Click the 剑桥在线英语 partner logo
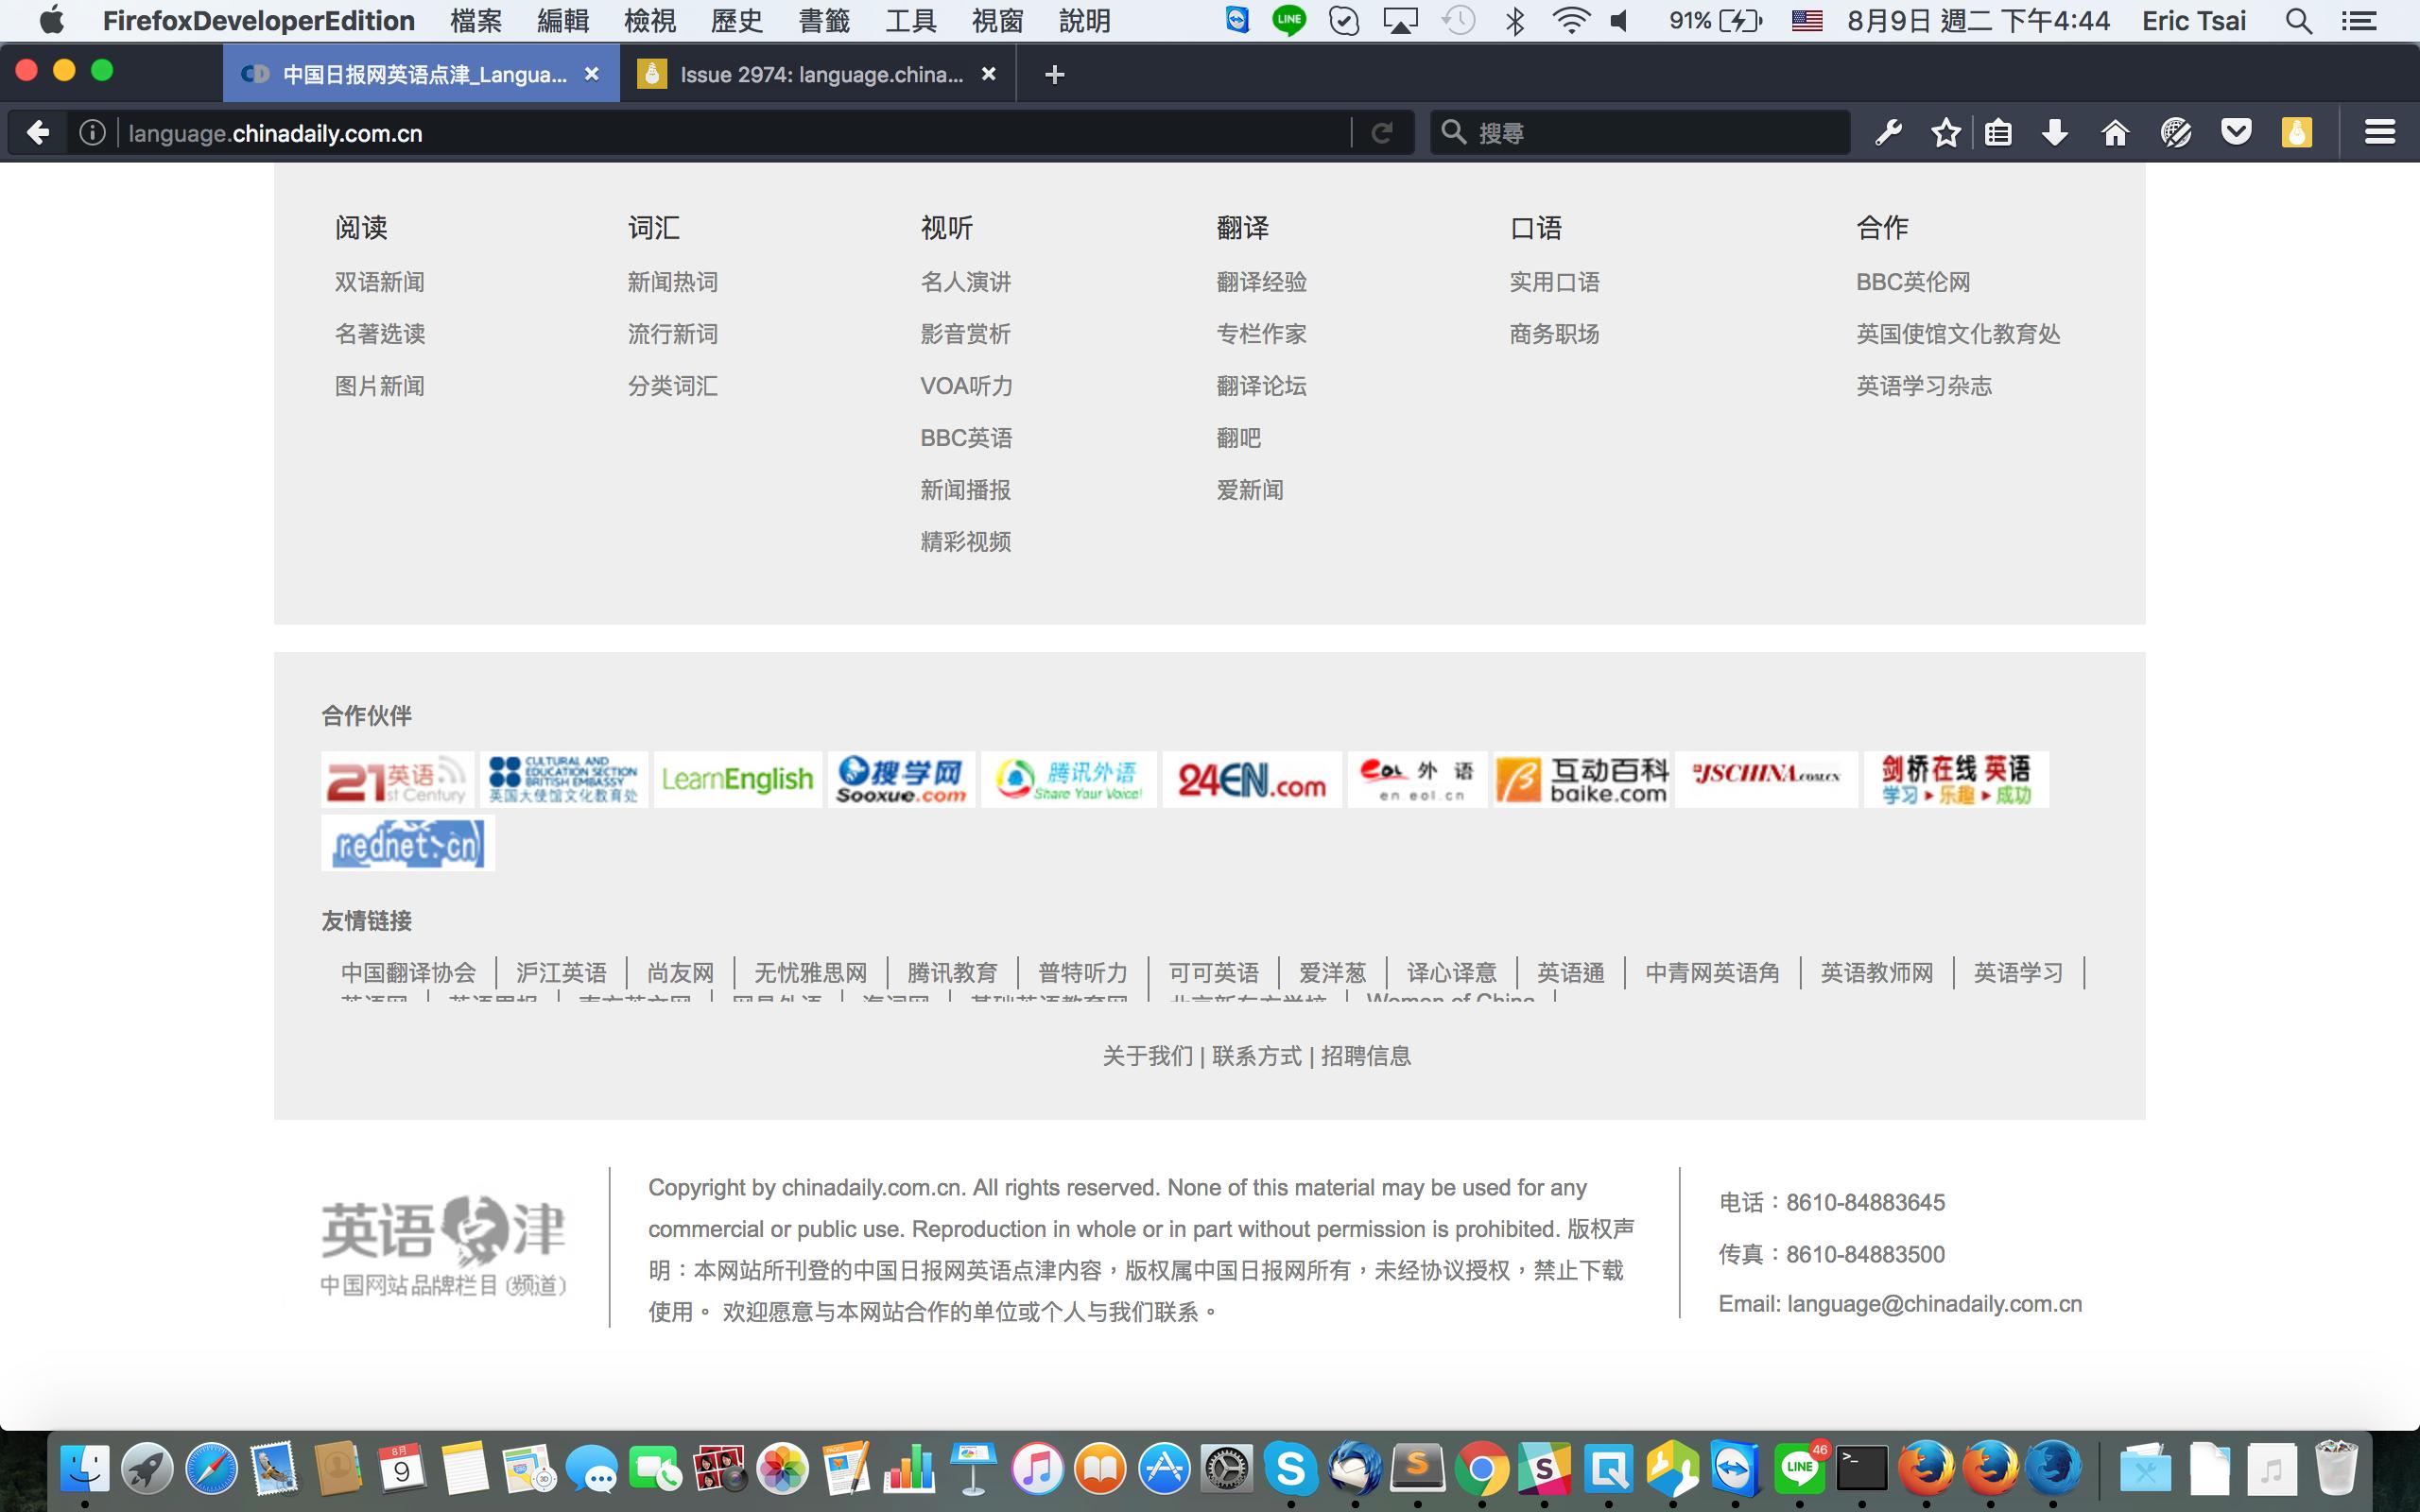 (1956, 779)
